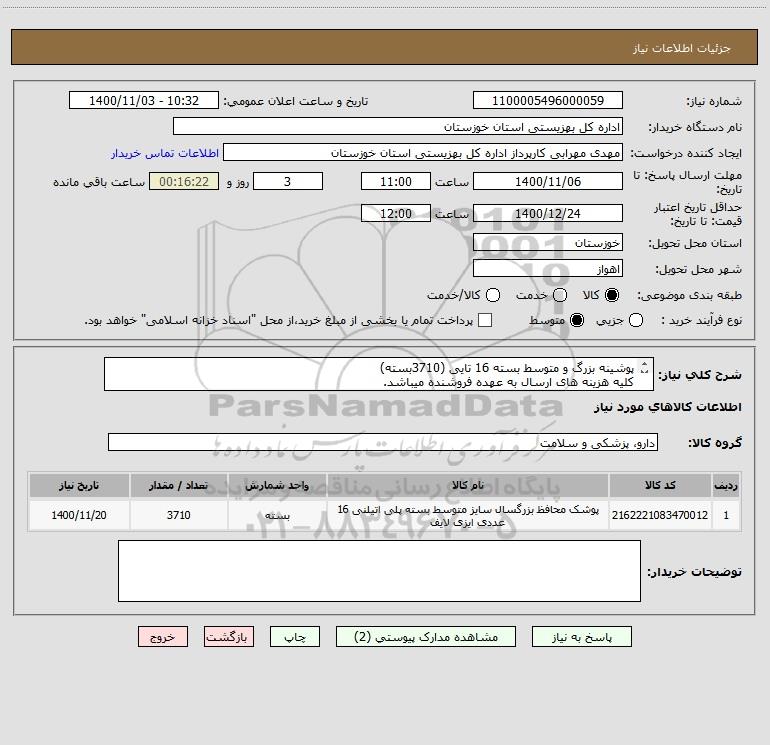Click the buyer notes text area
Viewport: 770px width, 745px height.
[379, 571]
